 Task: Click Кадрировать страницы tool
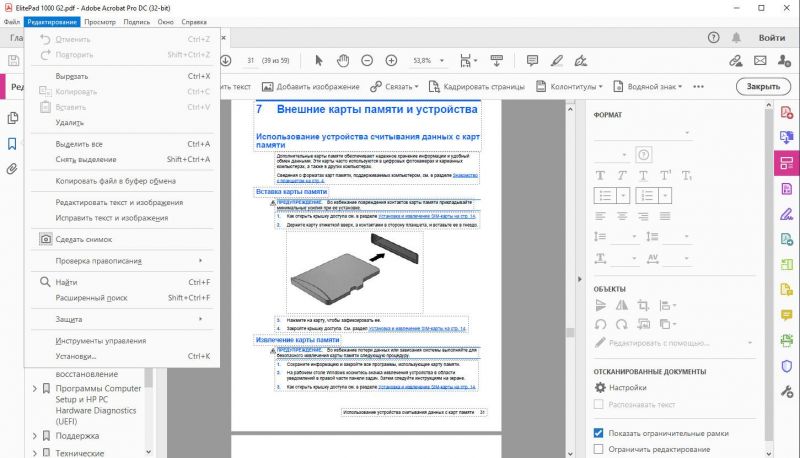(x=477, y=87)
